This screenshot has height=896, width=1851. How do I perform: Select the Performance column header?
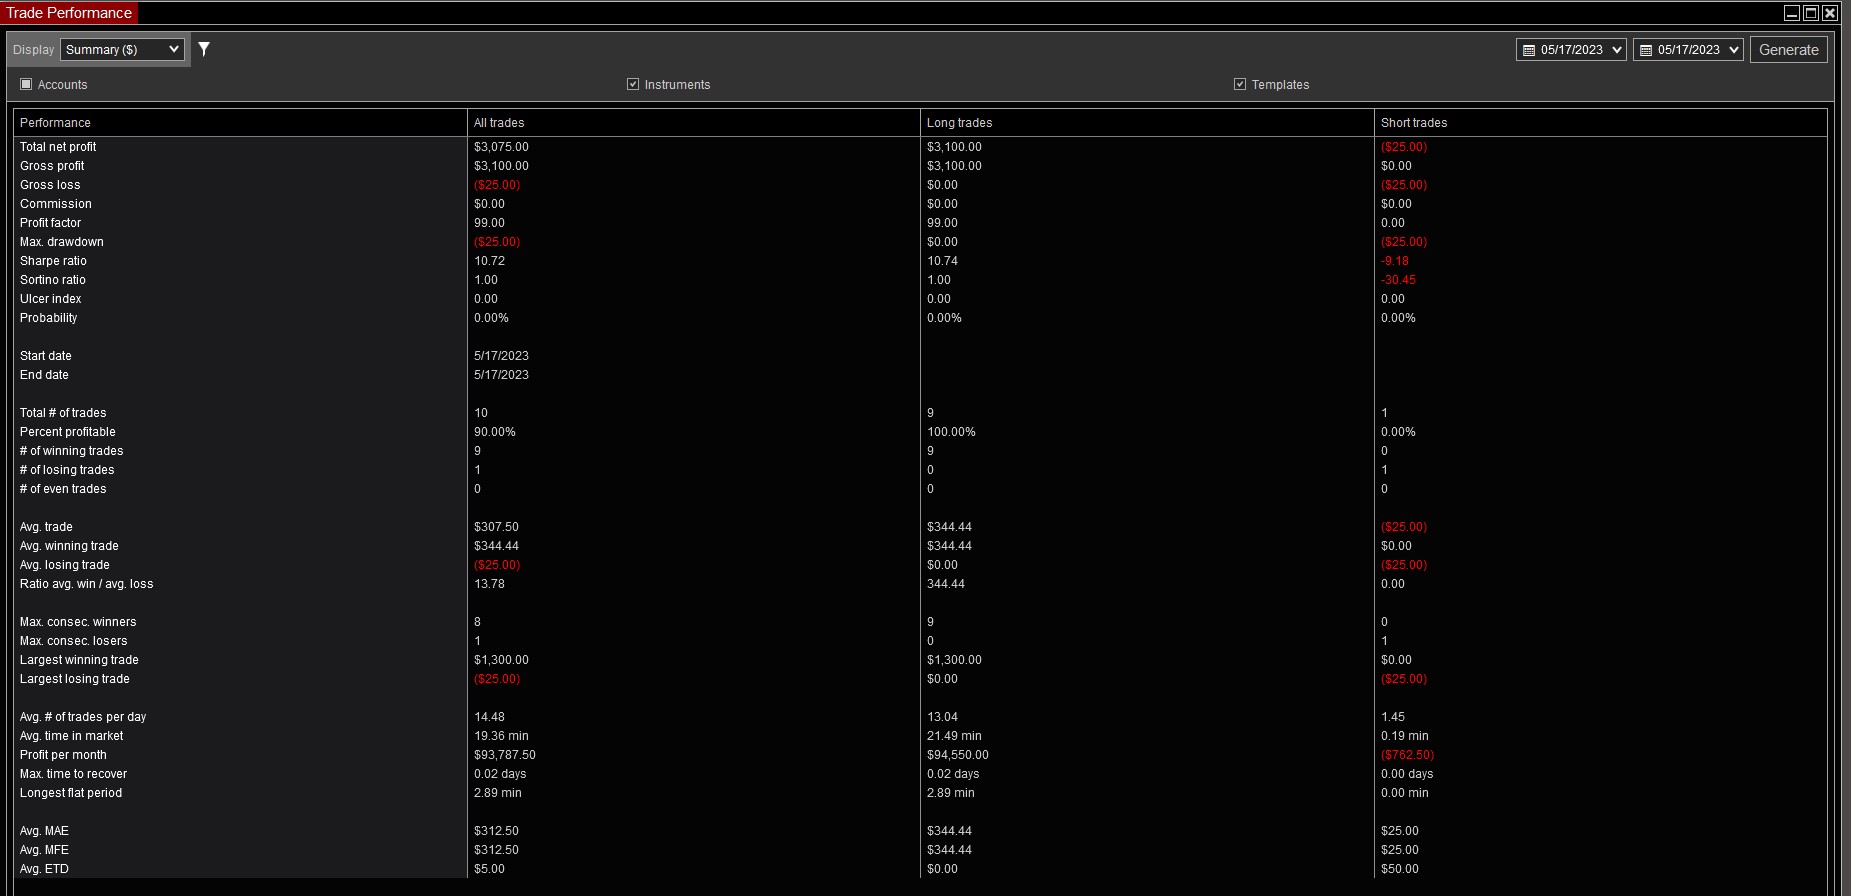(240, 123)
